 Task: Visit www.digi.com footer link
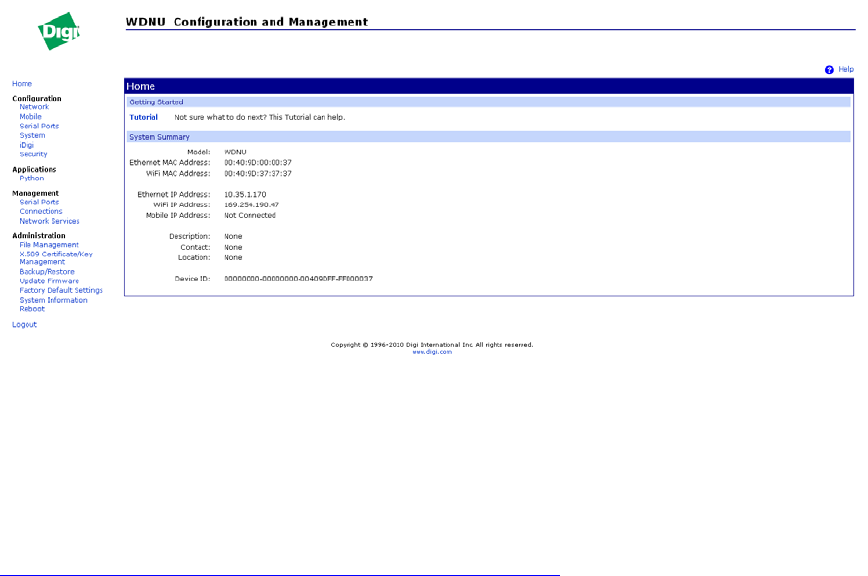(x=432, y=352)
